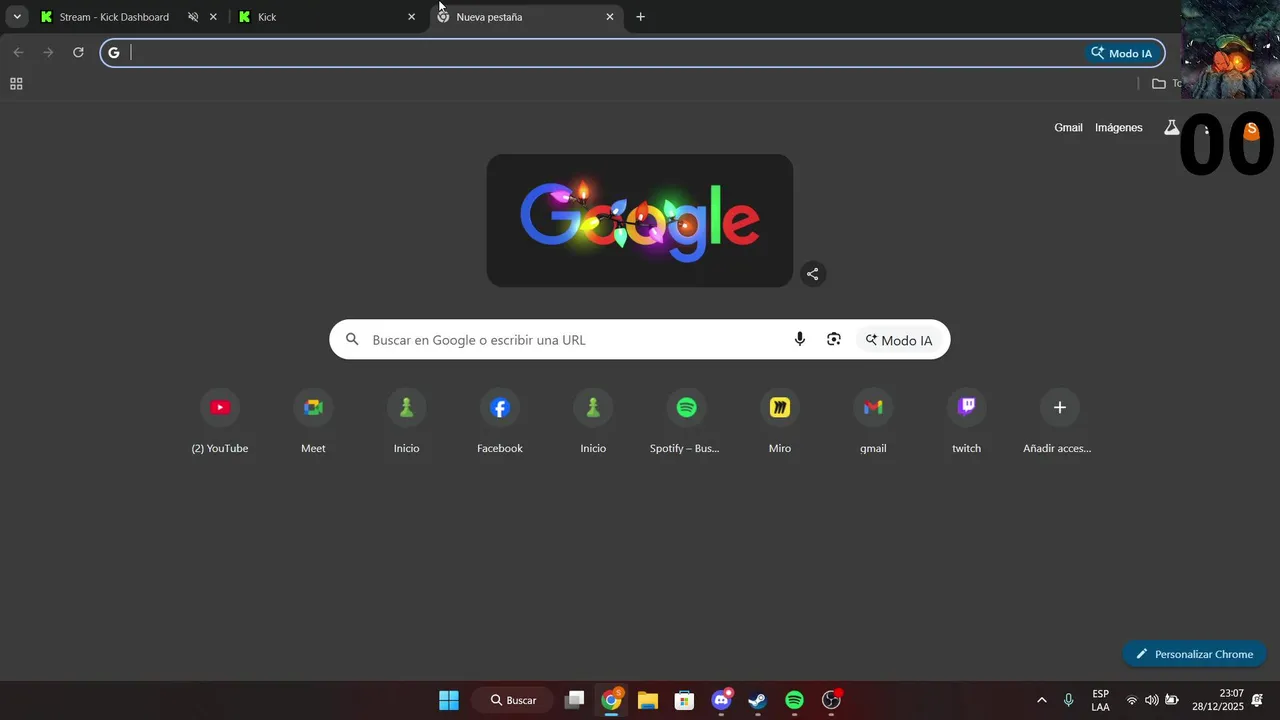This screenshot has height=720, width=1280.
Task: Open the Imágenes link
Action: [1118, 128]
